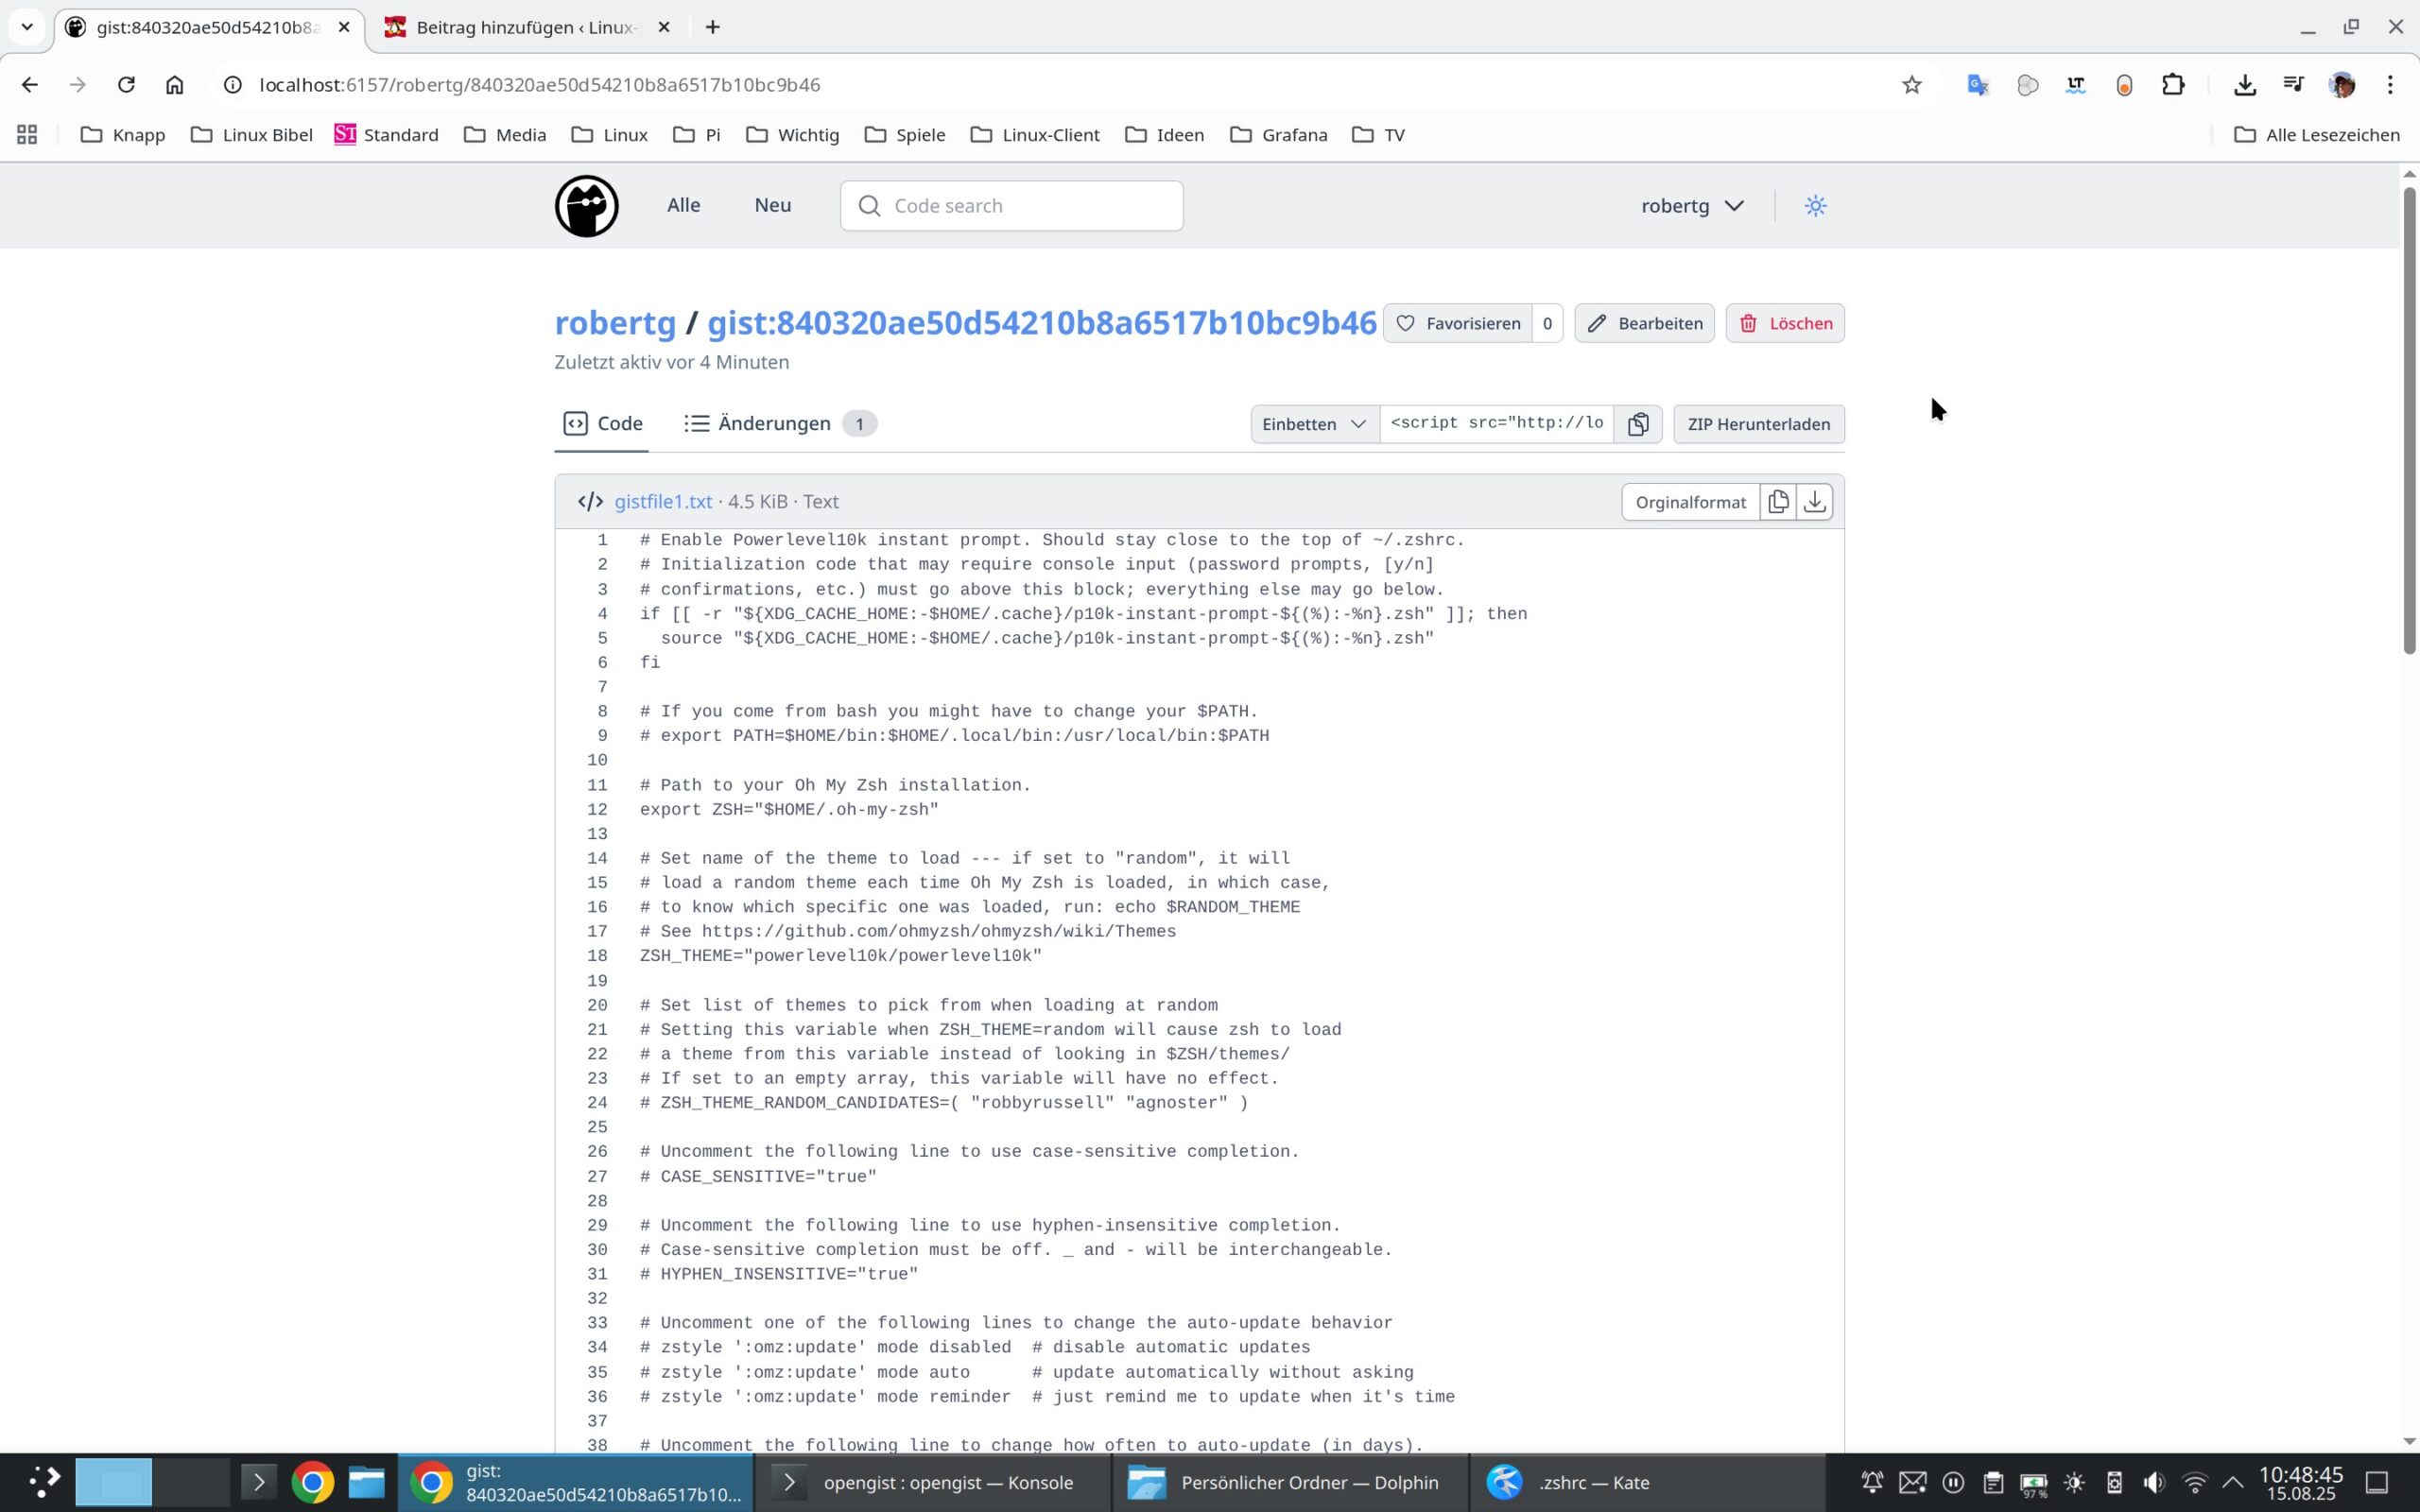
Task: Switch to the Änderungen tab
Action: [780, 424]
